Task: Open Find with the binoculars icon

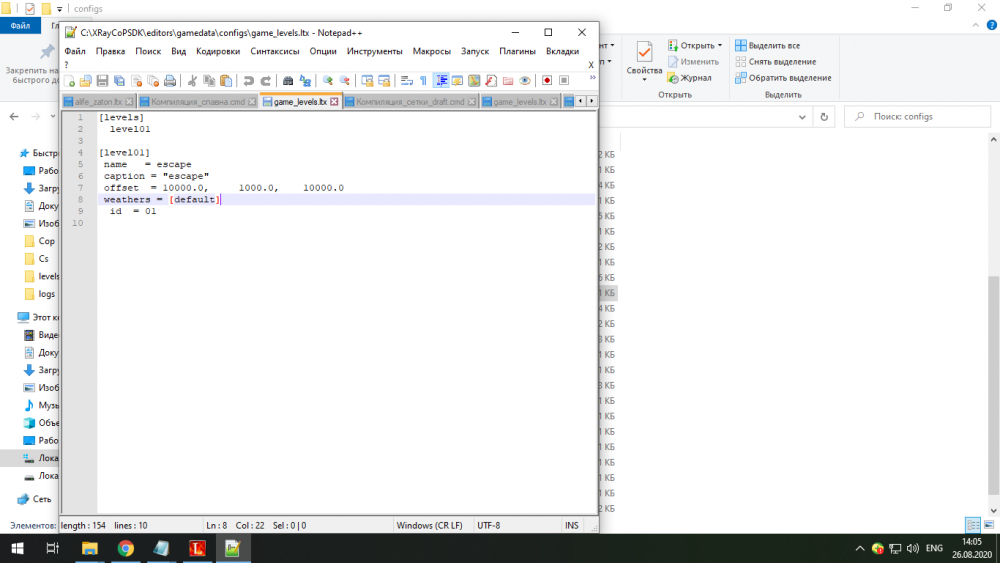Action: (x=289, y=81)
